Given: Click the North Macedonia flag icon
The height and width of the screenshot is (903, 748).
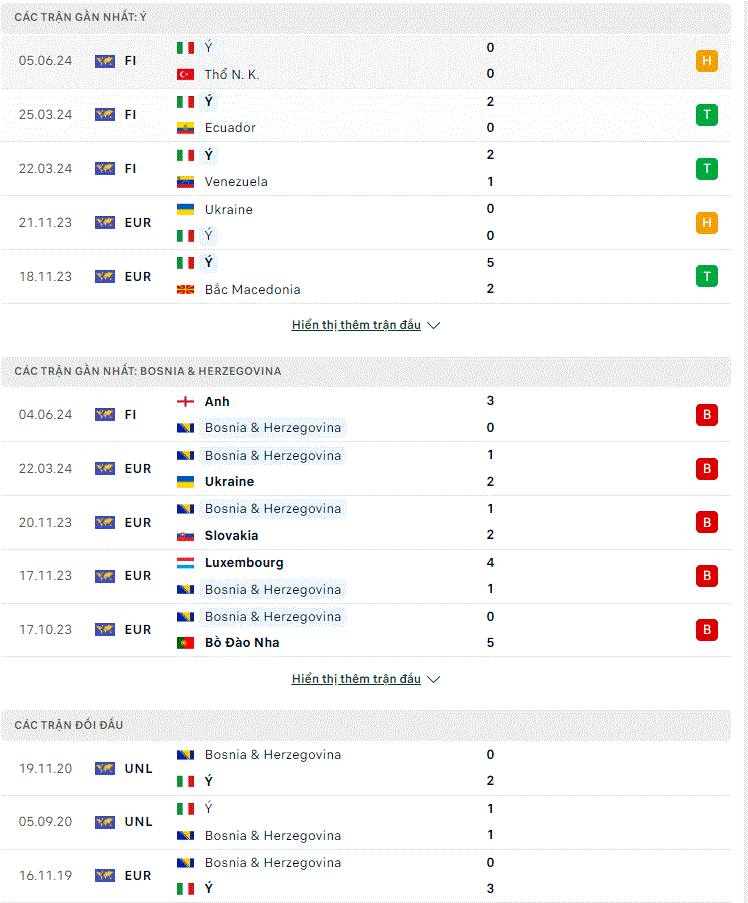Looking at the screenshot, I should [185, 290].
